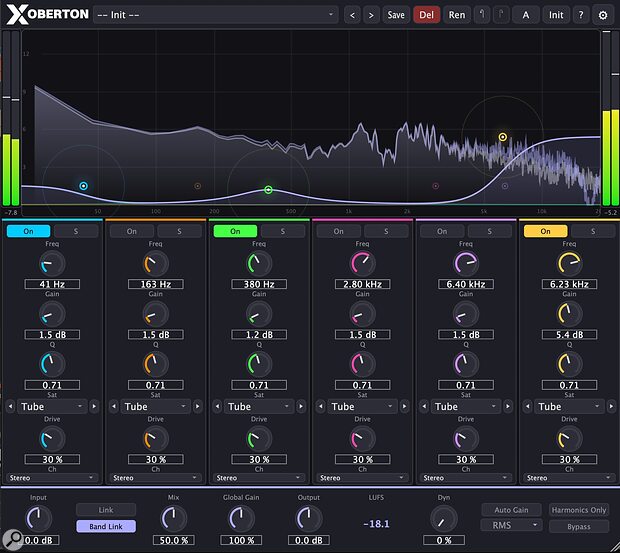
Task: Step to next saturation type in the 163 Hz band
Action: tap(198, 406)
